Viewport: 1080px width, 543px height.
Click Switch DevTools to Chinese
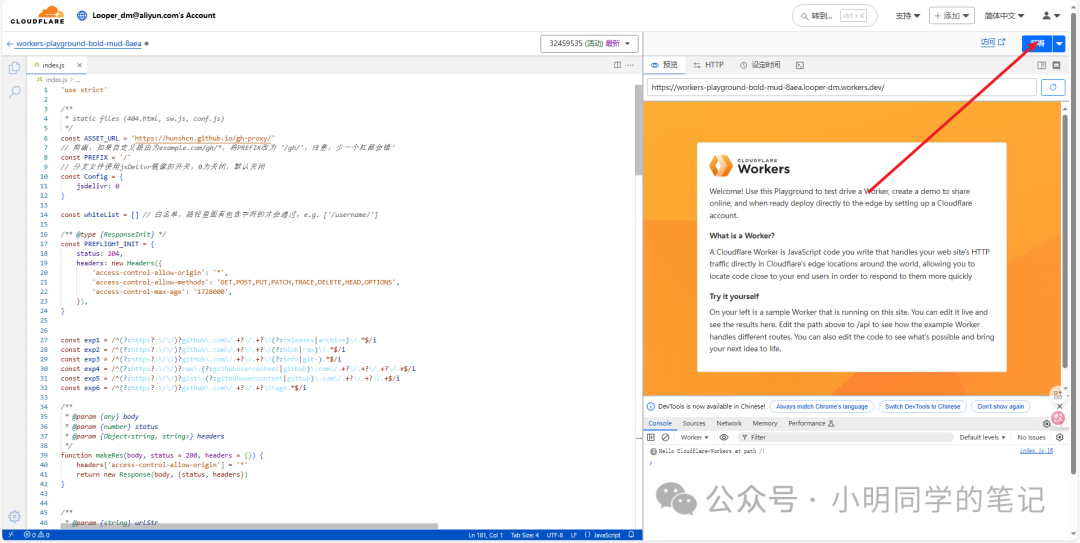click(x=922, y=407)
